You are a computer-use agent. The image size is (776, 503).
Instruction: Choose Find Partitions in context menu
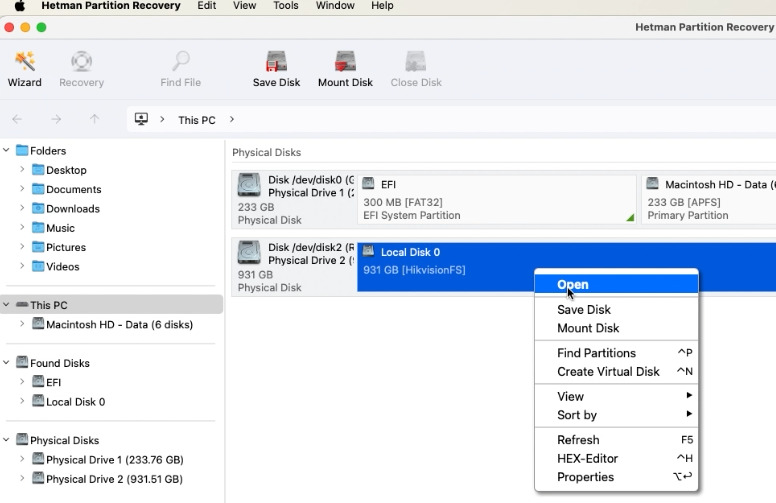616,353
